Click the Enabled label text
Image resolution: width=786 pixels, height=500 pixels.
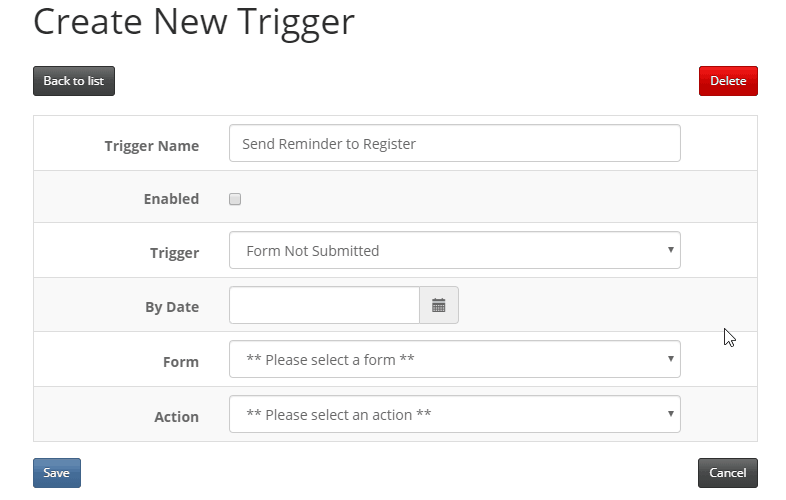[171, 199]
